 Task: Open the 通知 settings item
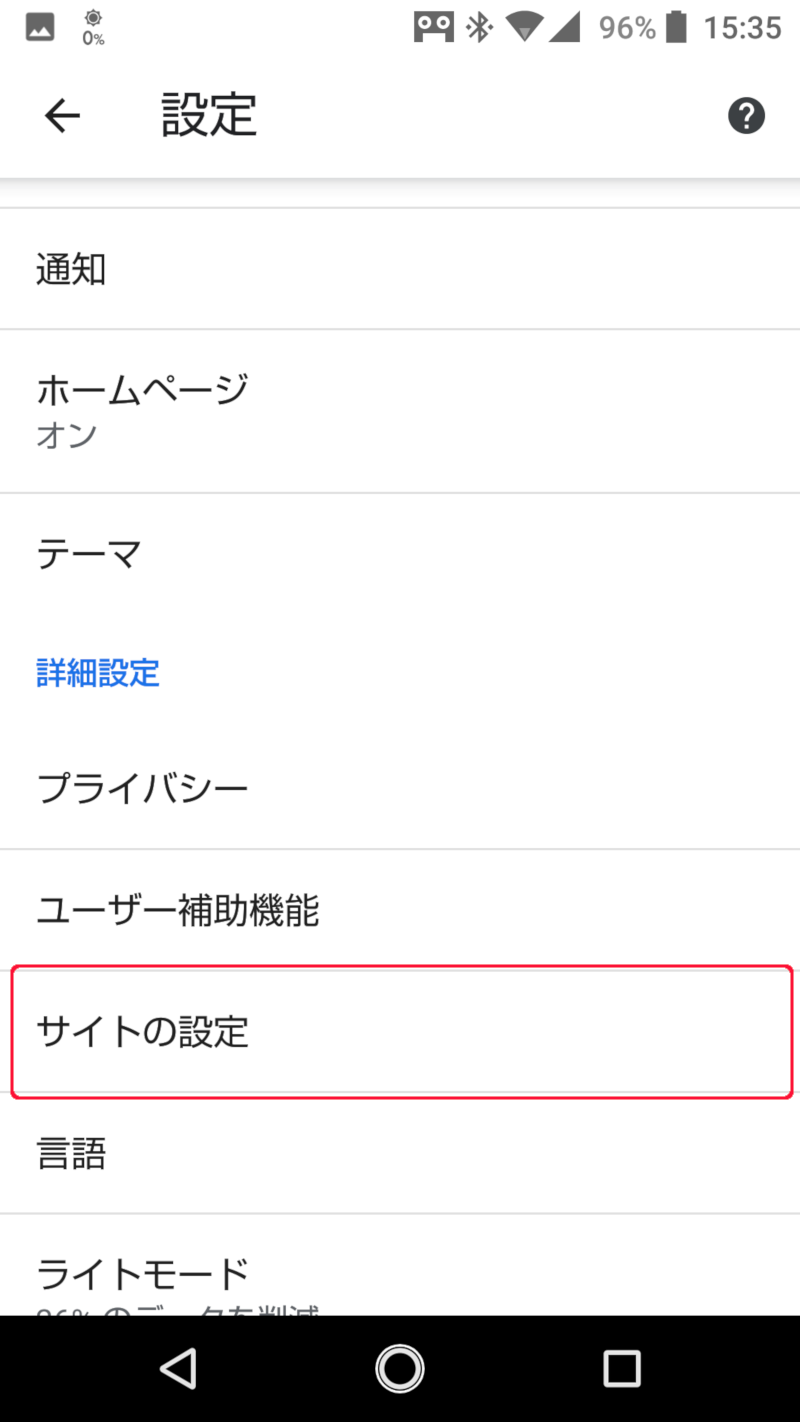(400, 269)
